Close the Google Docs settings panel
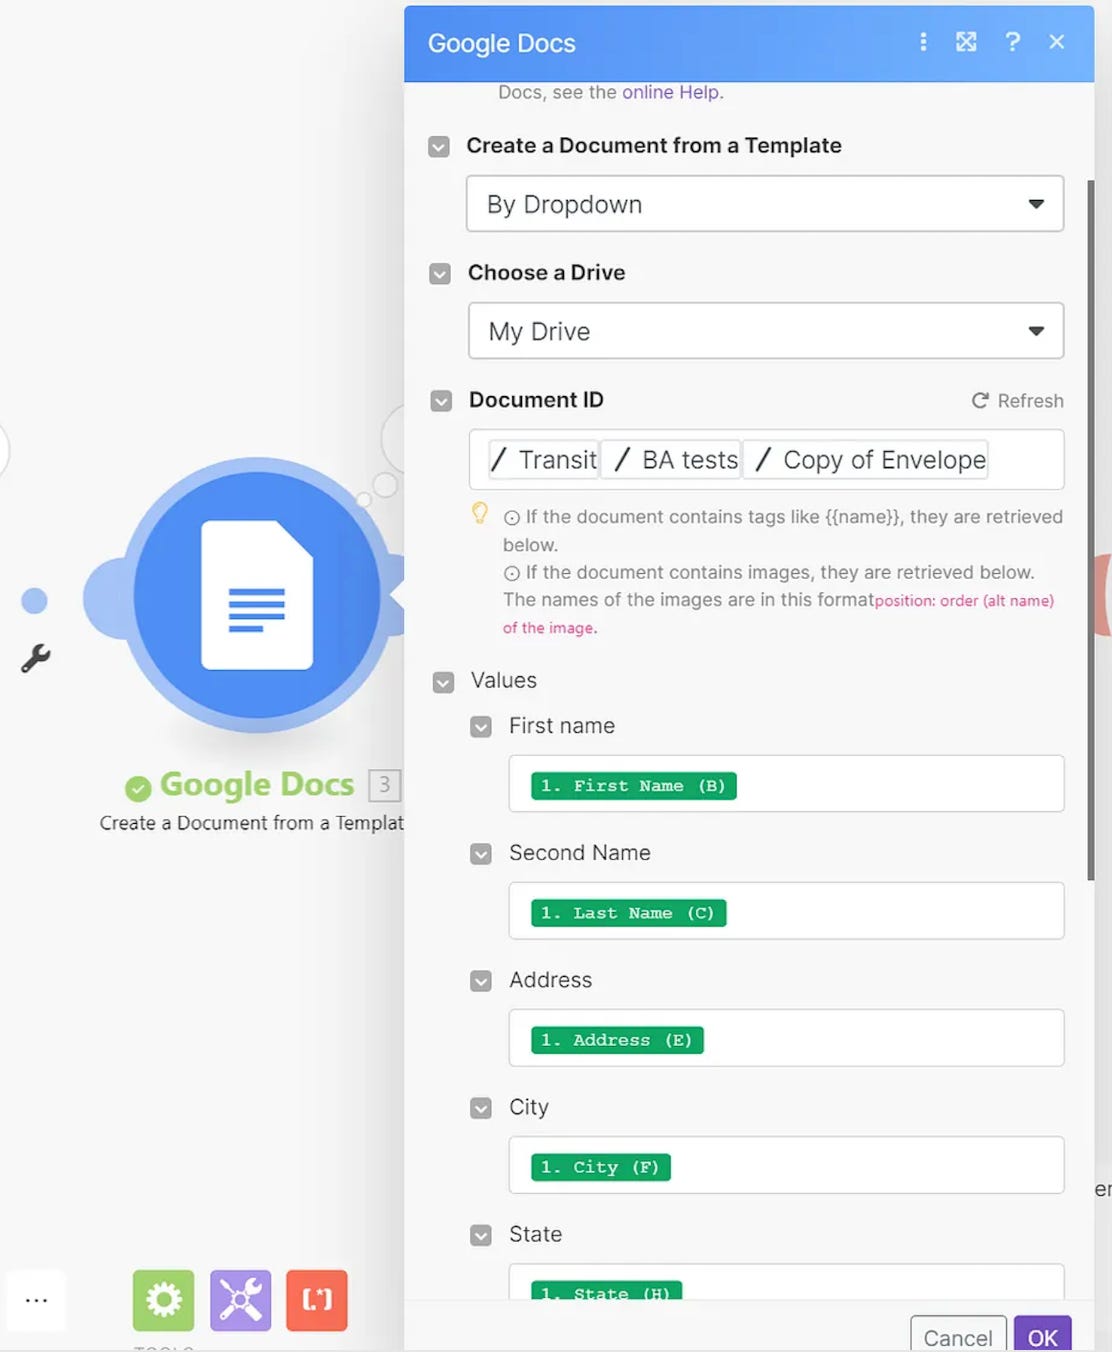Image resolution: width=1112 pixels, height=1352 pixels. (1057, 42)
